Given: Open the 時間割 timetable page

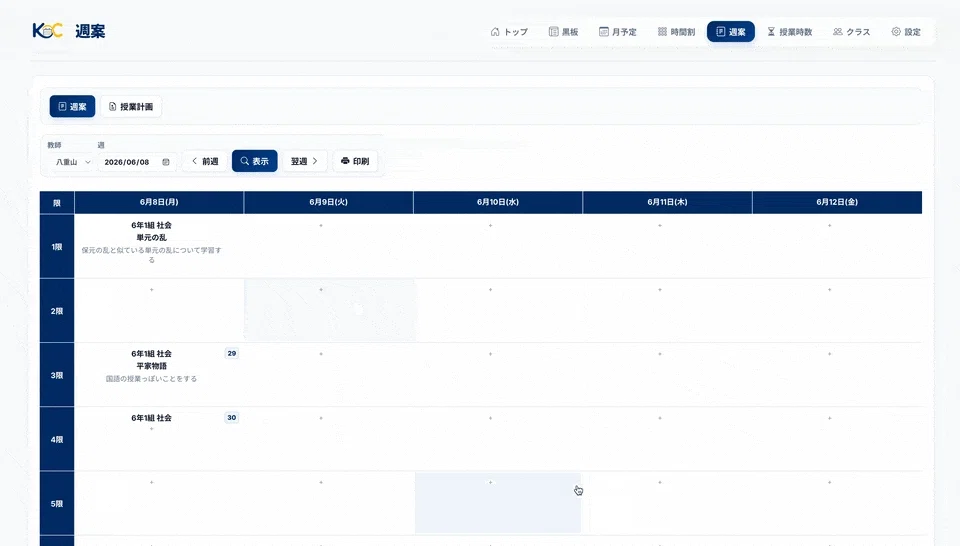Looking at the screenshot, I should pos(677,32).
